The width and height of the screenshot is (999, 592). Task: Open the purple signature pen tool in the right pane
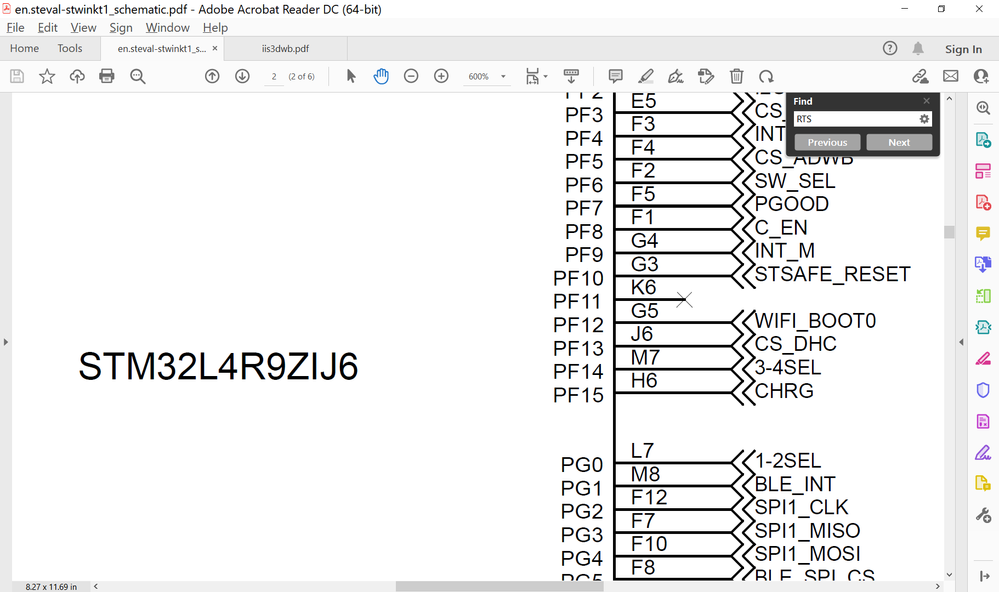tap(983, 452)
